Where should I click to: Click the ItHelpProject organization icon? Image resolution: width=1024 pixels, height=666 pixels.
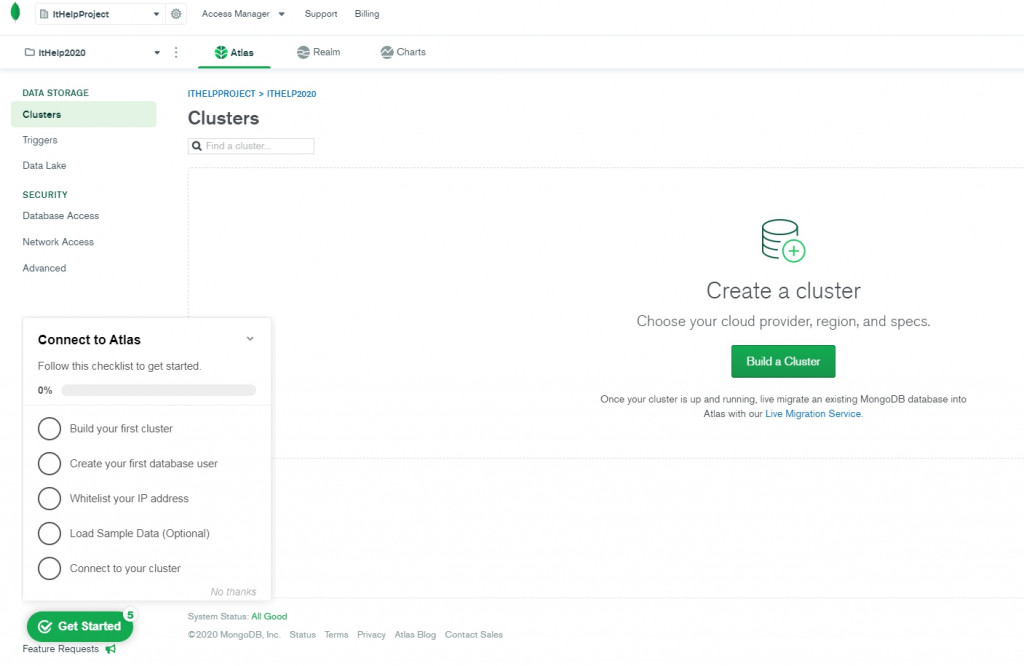44,14
